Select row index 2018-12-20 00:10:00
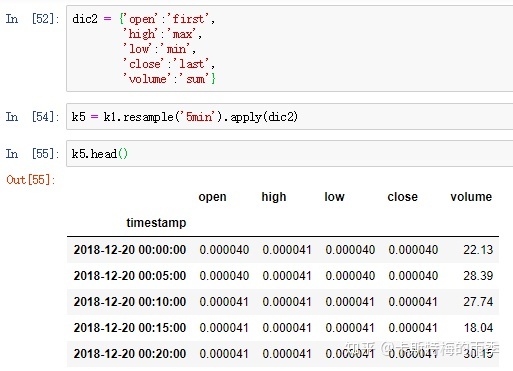513x371 pixels. click(130, 302)
